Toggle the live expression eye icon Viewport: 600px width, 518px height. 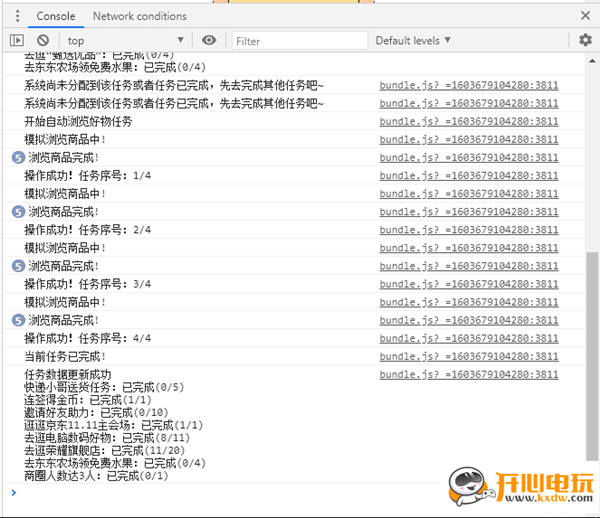tap(209, 40)
